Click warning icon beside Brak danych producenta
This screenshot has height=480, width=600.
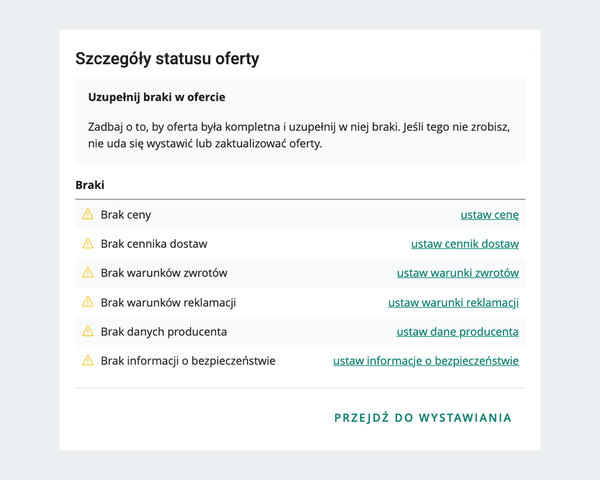tap(87, 331)
